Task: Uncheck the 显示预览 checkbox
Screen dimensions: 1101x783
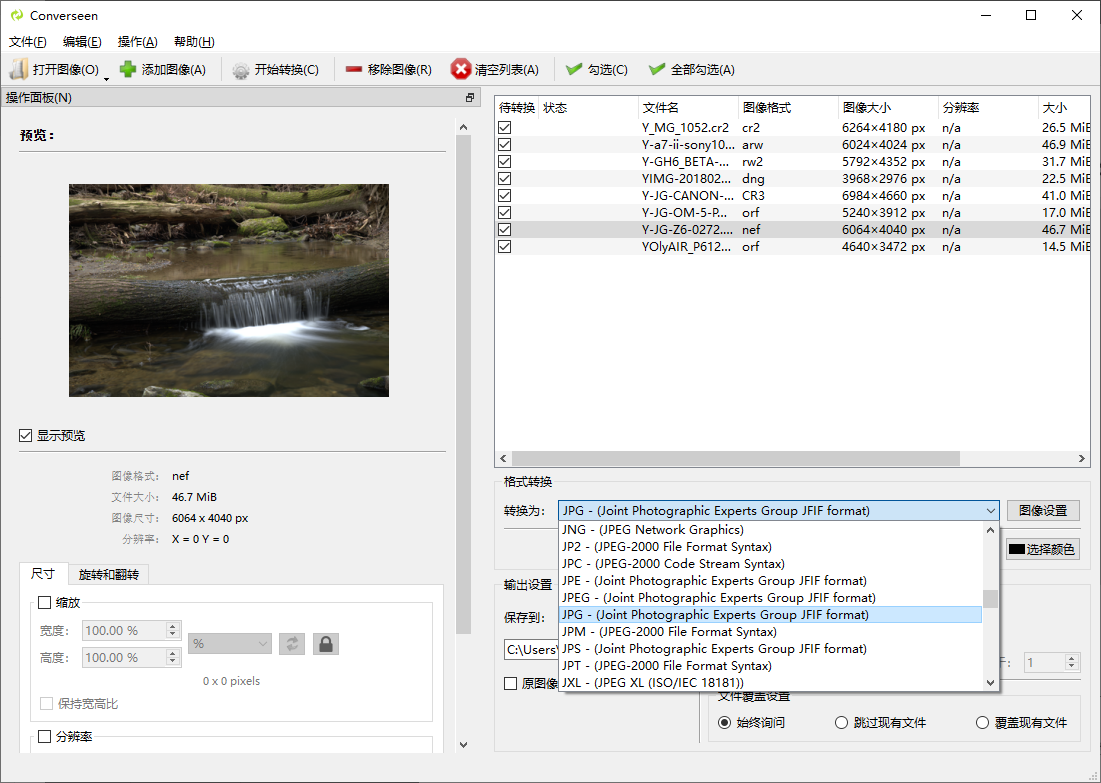Action: [x=26, y=435]
